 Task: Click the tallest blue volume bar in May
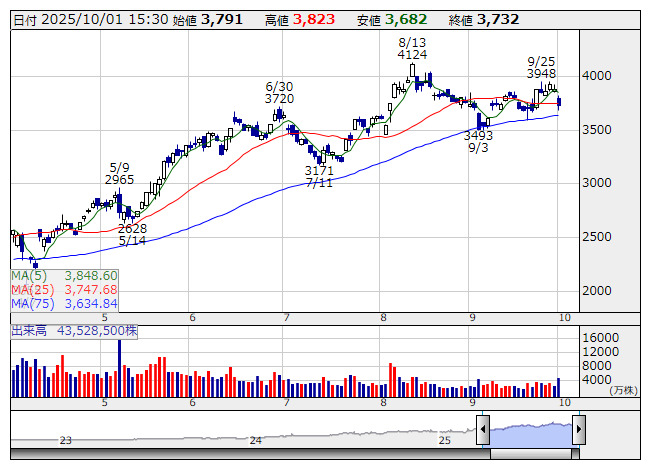coord(120,368)
